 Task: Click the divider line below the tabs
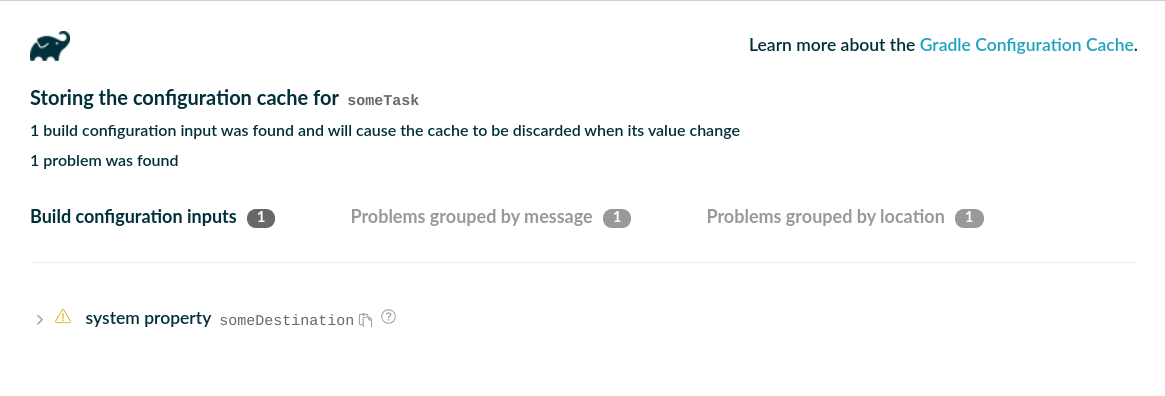tap(583, 262)
